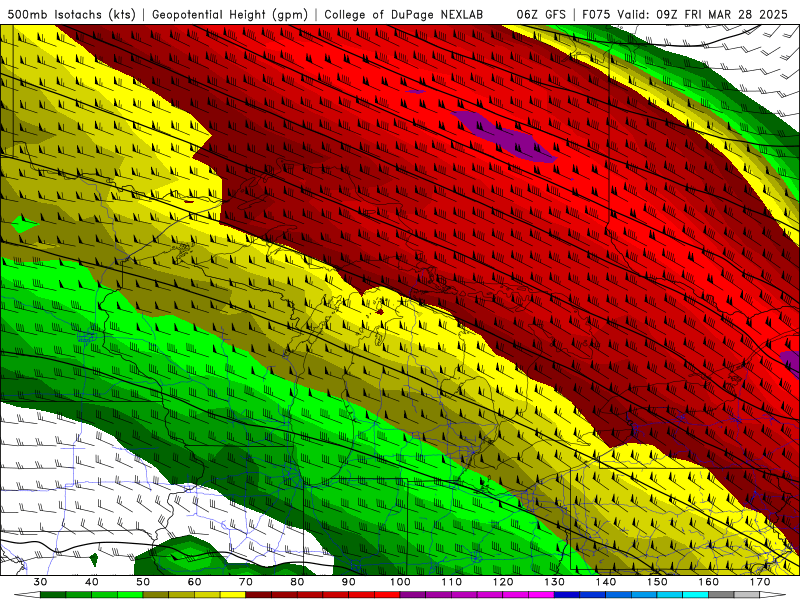The height and width of the screenshot is (600, 800).
Task: Click the 150 knot legend label
Action: click(x=657, y=582)
